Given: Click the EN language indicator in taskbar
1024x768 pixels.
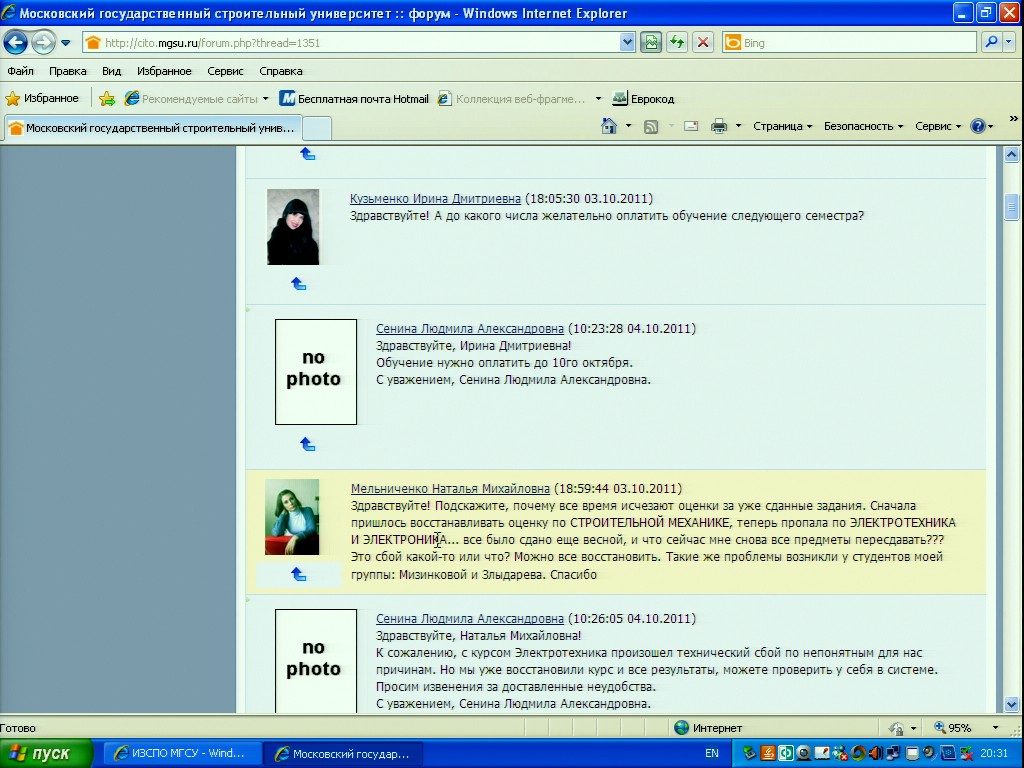Looking at the screenshot, I should pos(712,754).
